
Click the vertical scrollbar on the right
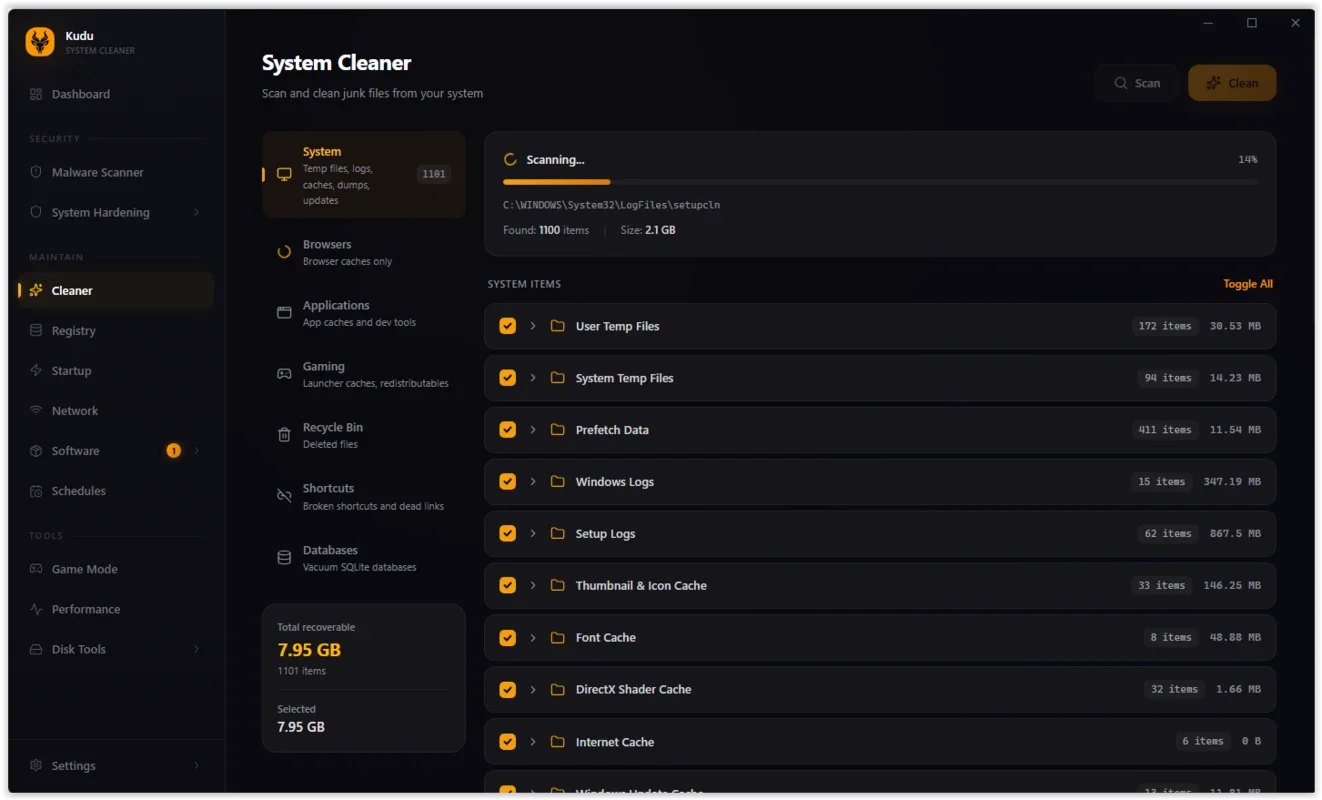[x=1312, y=200]
